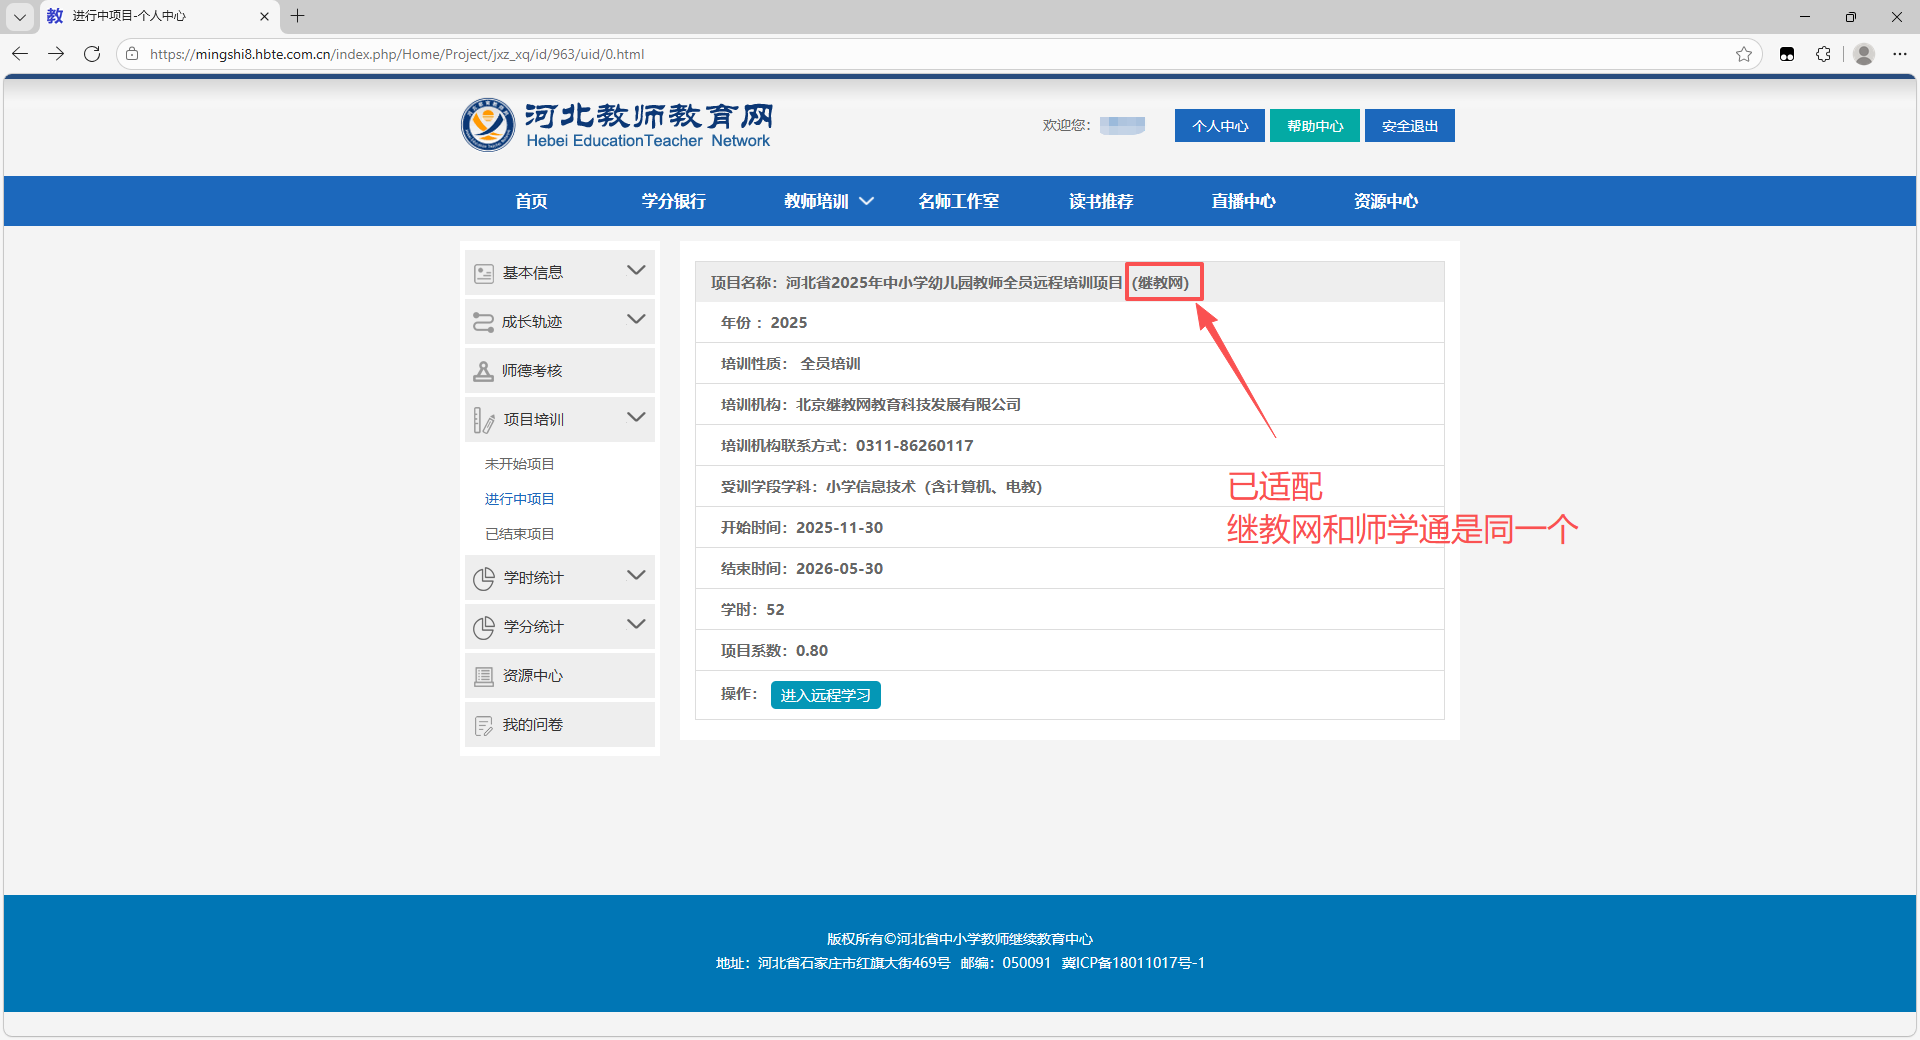Image resolution: width=1920 pixels, height=1040 pixels.
Task: Expand the 成长轨迹 sidebar section
Action: click(x=635, y=320)
